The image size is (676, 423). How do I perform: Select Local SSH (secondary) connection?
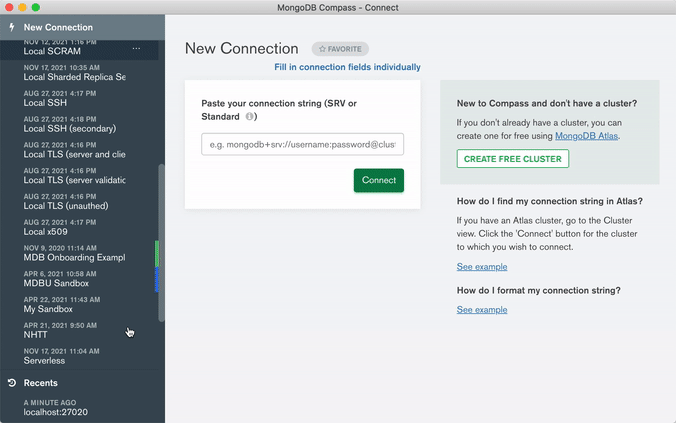pyautogui.click(x=79, y=125)
